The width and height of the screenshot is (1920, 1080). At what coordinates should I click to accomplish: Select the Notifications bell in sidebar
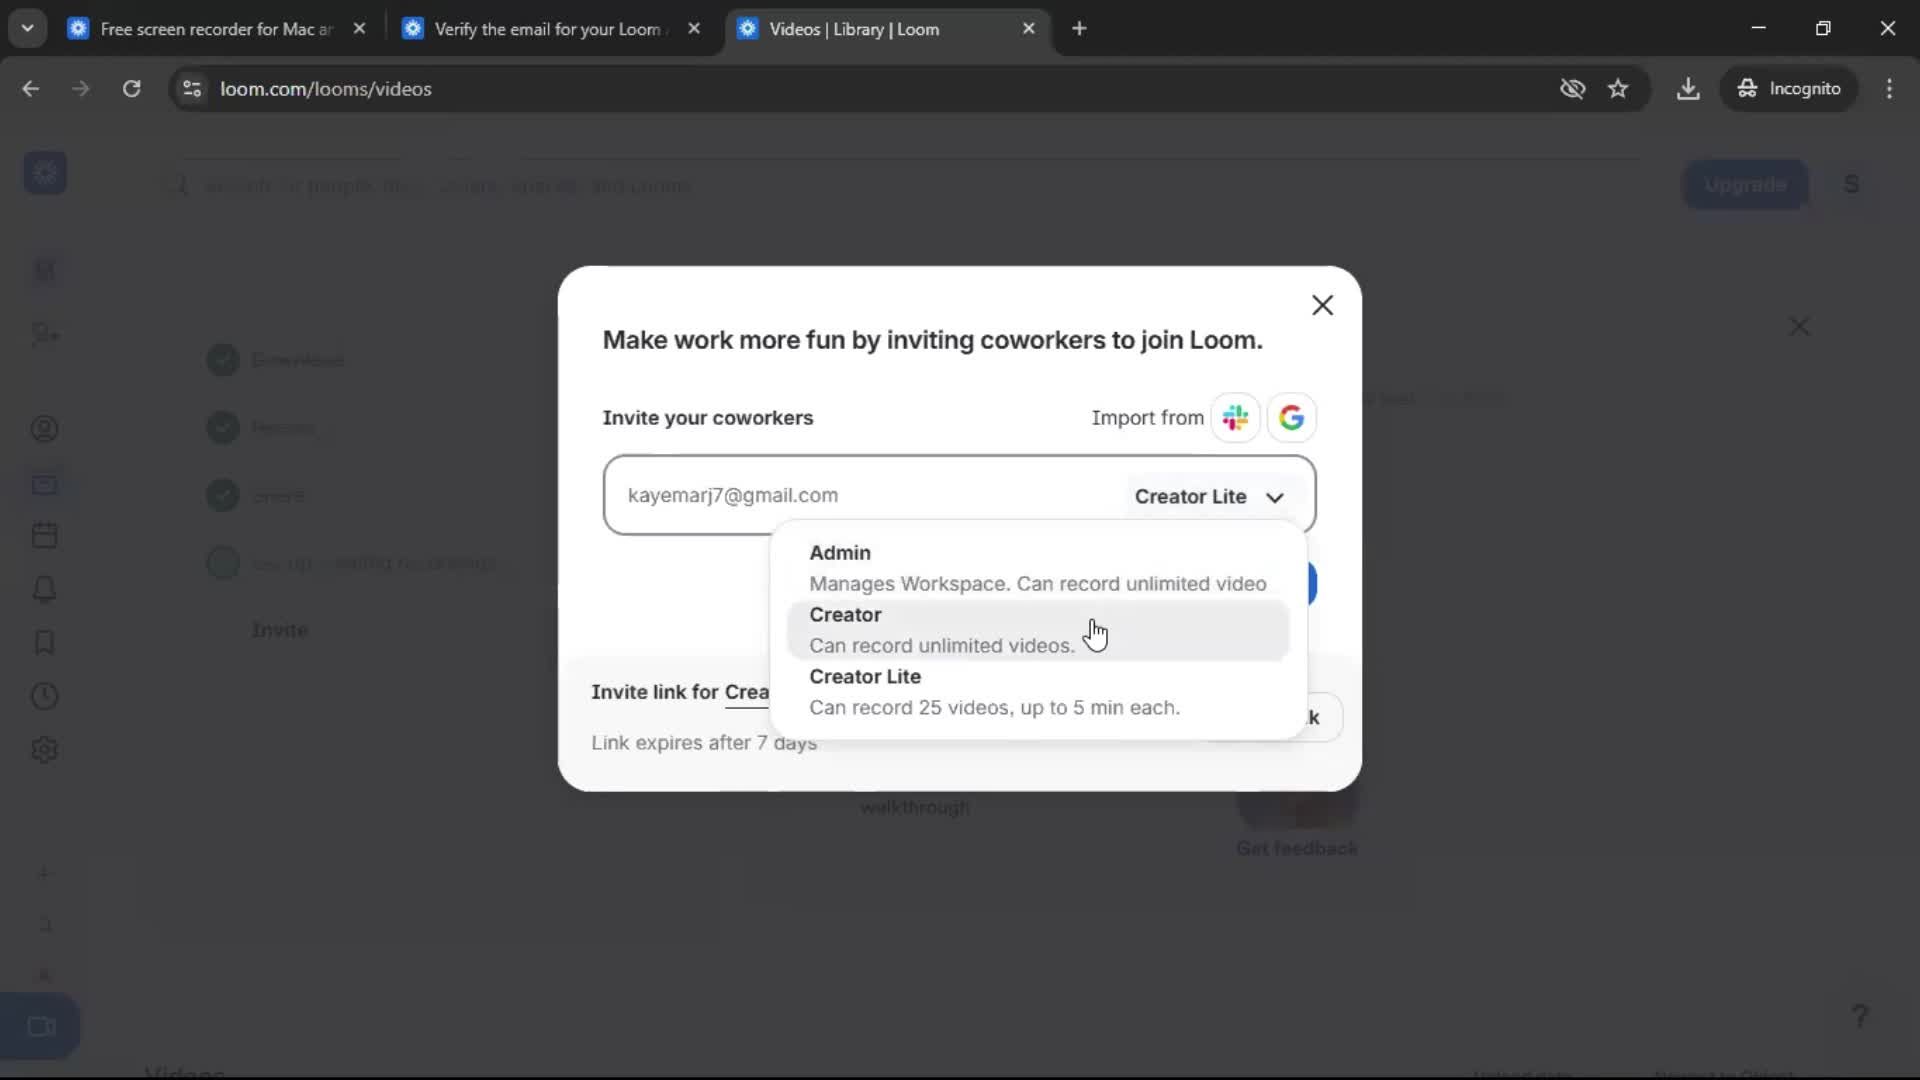[x=44, y=588]
